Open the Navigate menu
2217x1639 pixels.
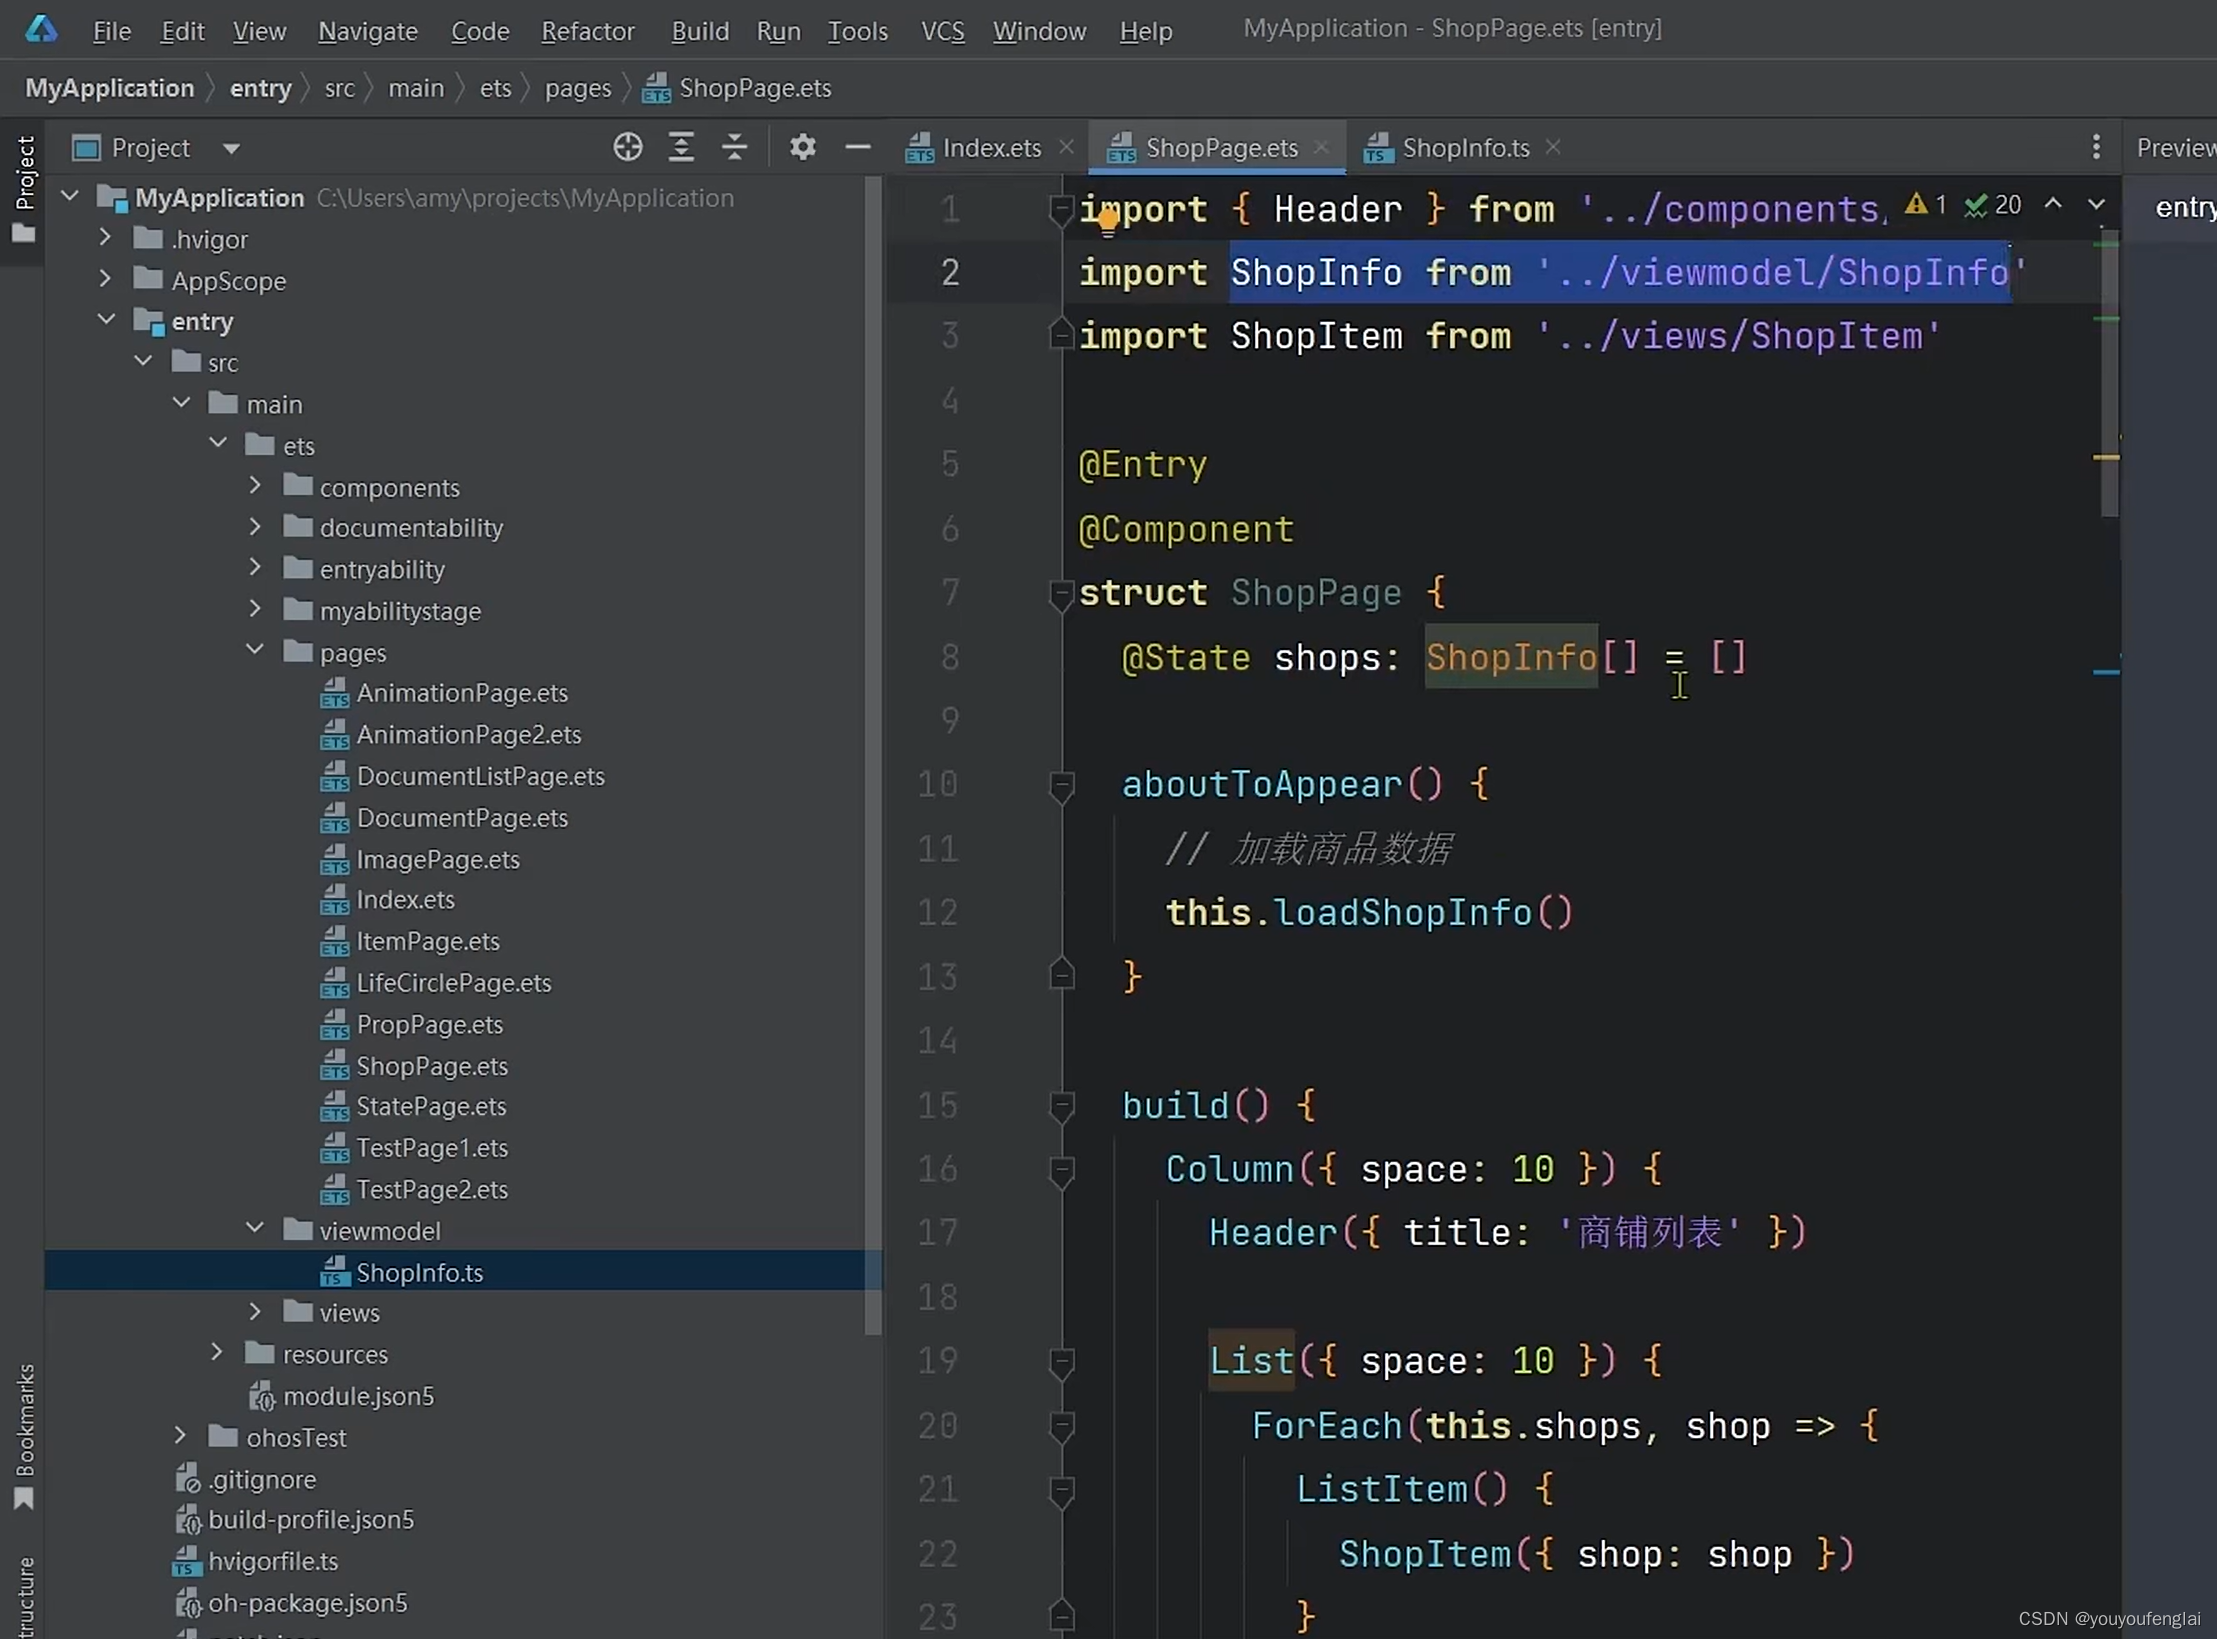(x=368, y=31)
